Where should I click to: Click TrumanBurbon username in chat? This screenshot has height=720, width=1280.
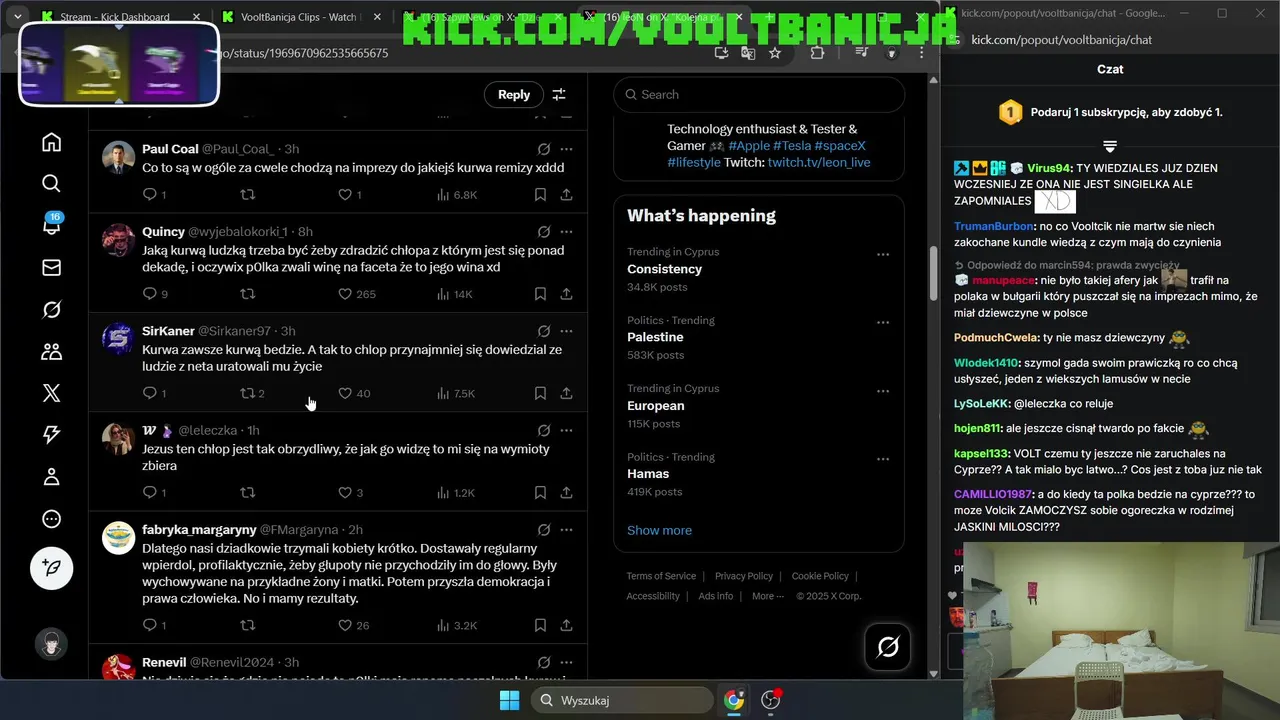click(994, 226)
